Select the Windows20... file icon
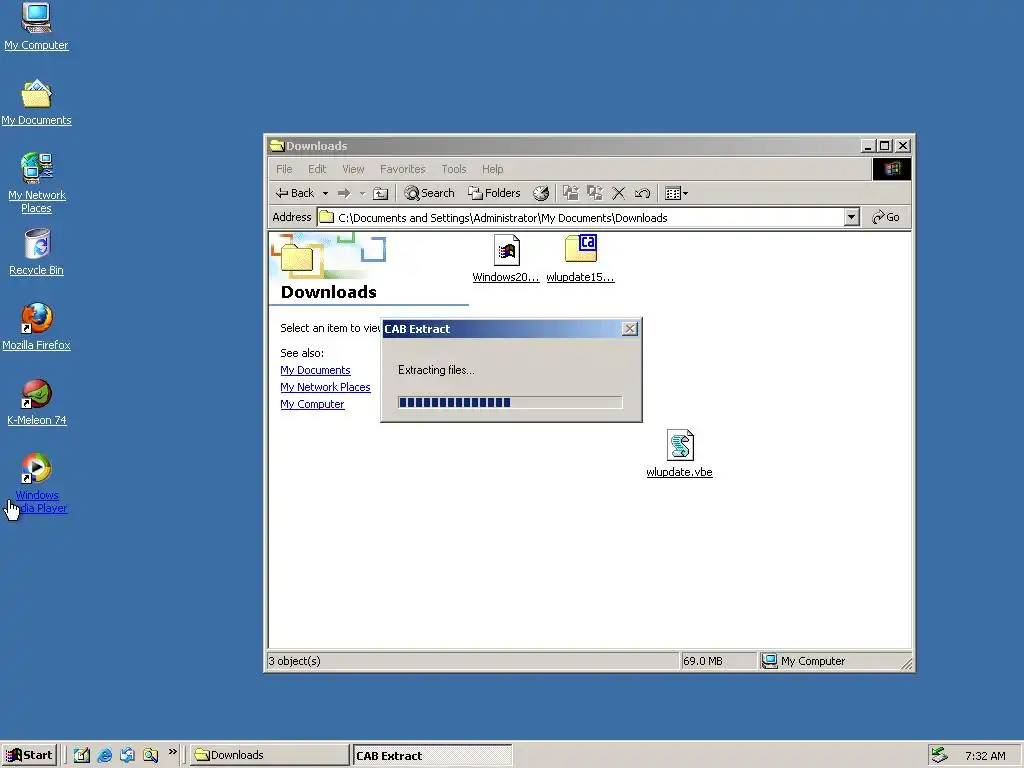 (x=506, y=259)
